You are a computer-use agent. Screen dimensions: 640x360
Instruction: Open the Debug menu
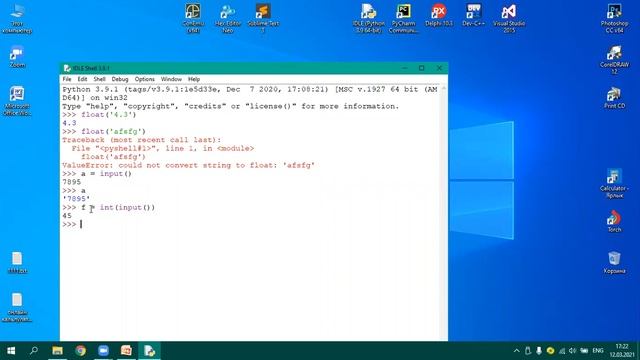point(120,79)
